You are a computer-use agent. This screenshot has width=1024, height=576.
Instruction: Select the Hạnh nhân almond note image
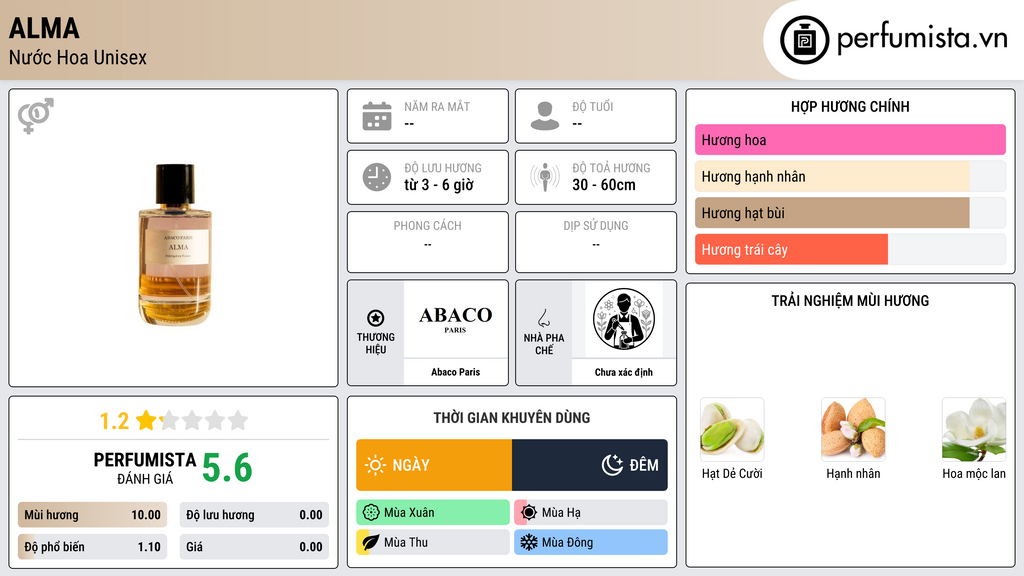coord(853,430)
